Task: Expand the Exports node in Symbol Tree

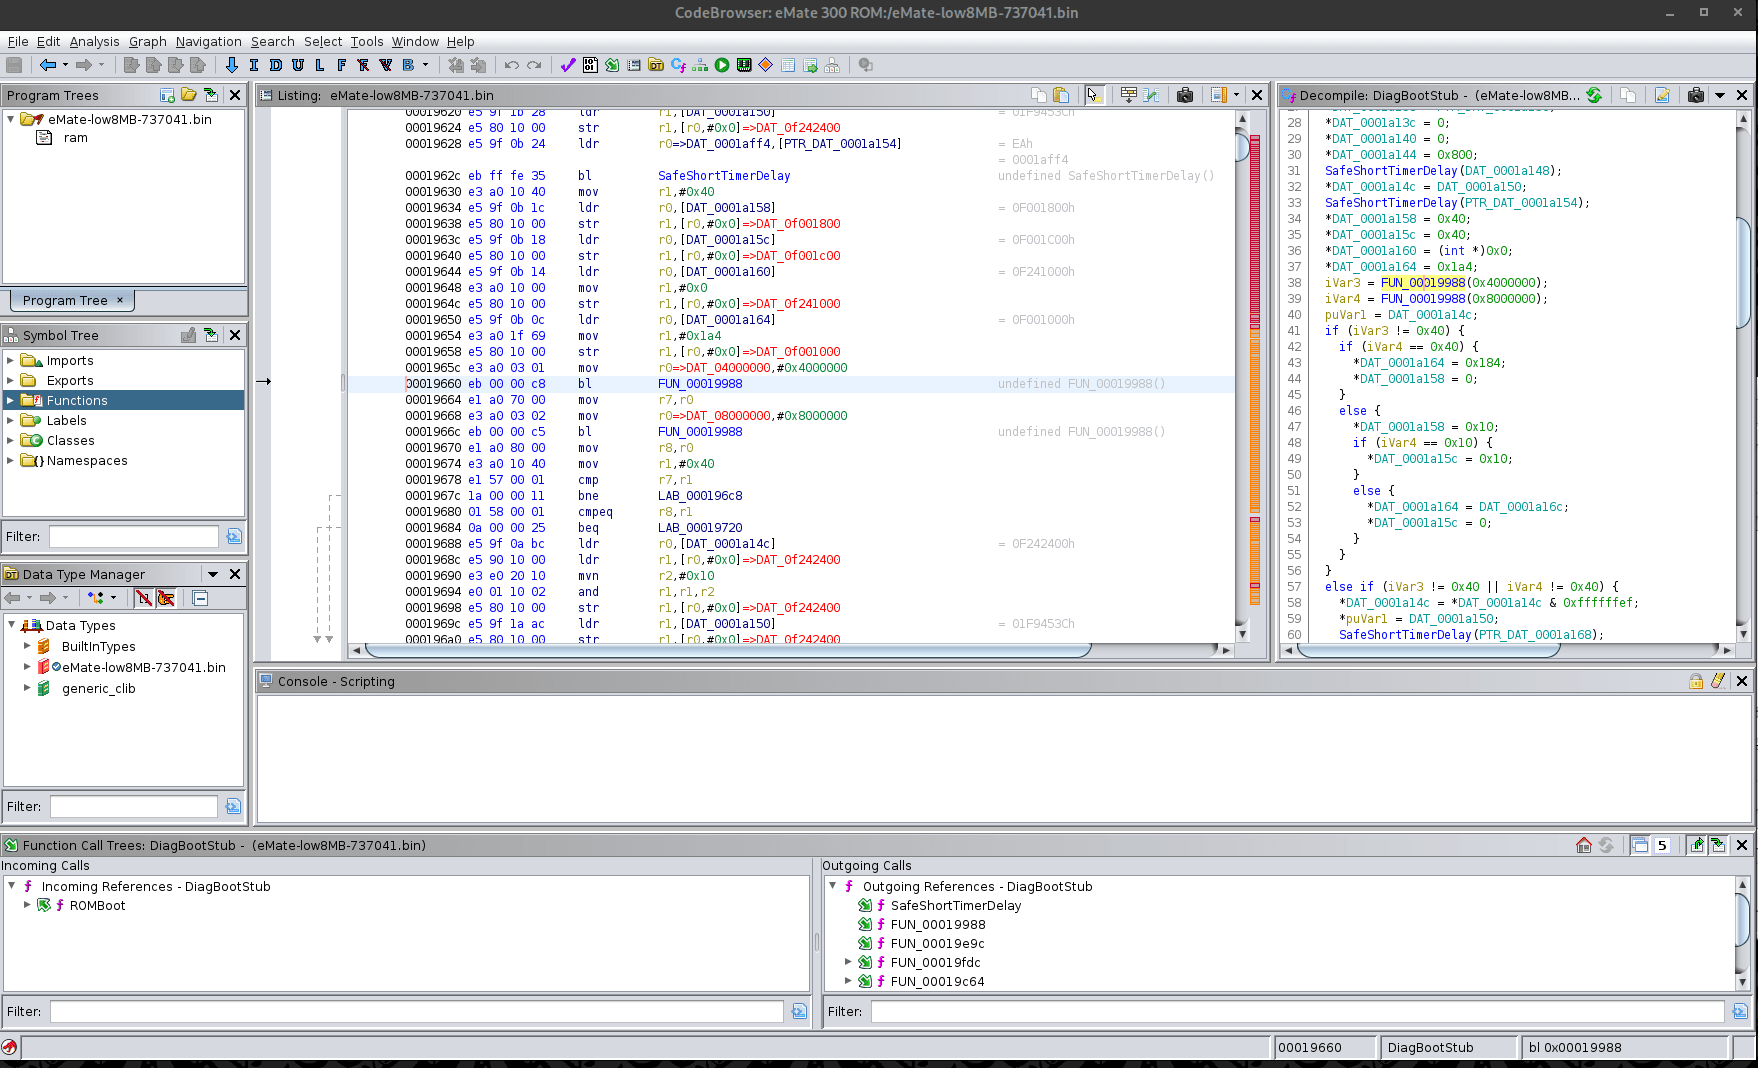Action: click(x=11, y=380)
